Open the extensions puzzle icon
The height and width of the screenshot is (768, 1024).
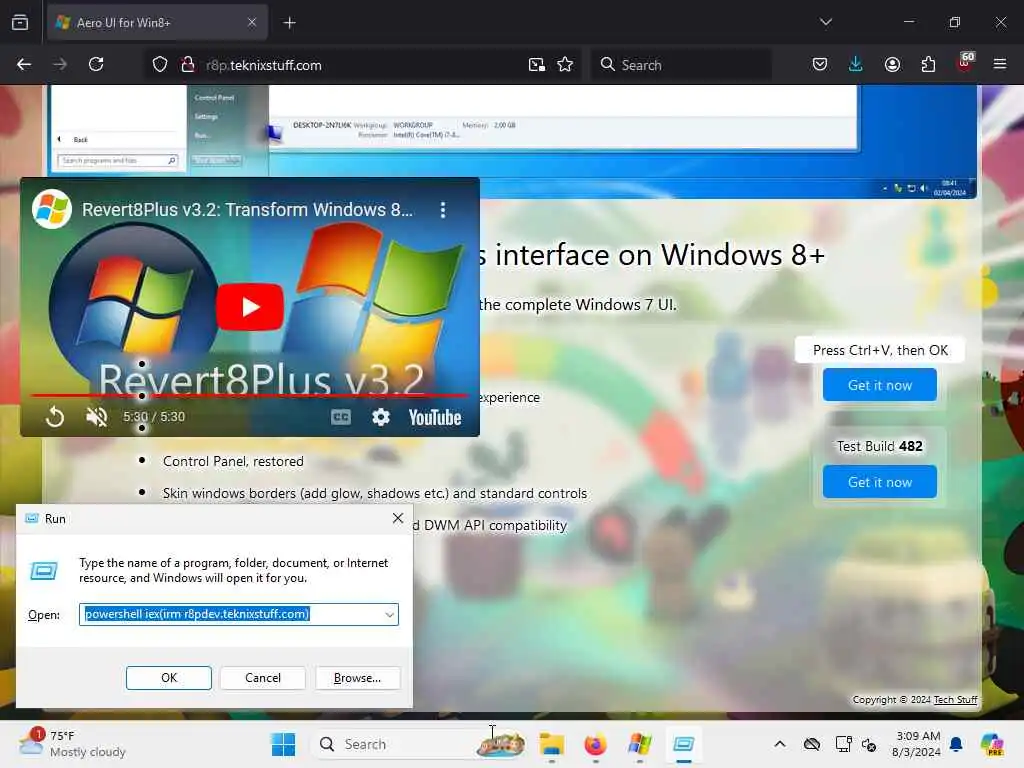point(928,64)
